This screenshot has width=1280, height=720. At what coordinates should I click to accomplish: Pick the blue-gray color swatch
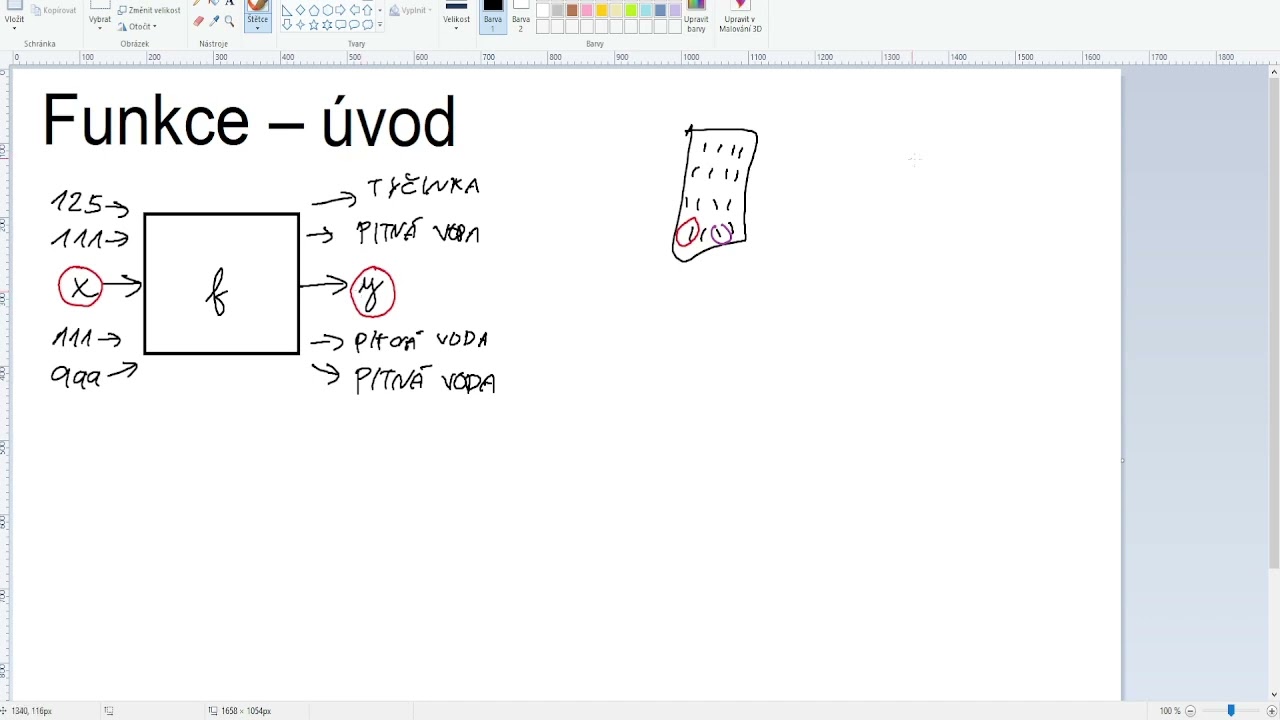pyautogui.click(x=661, y=10)
